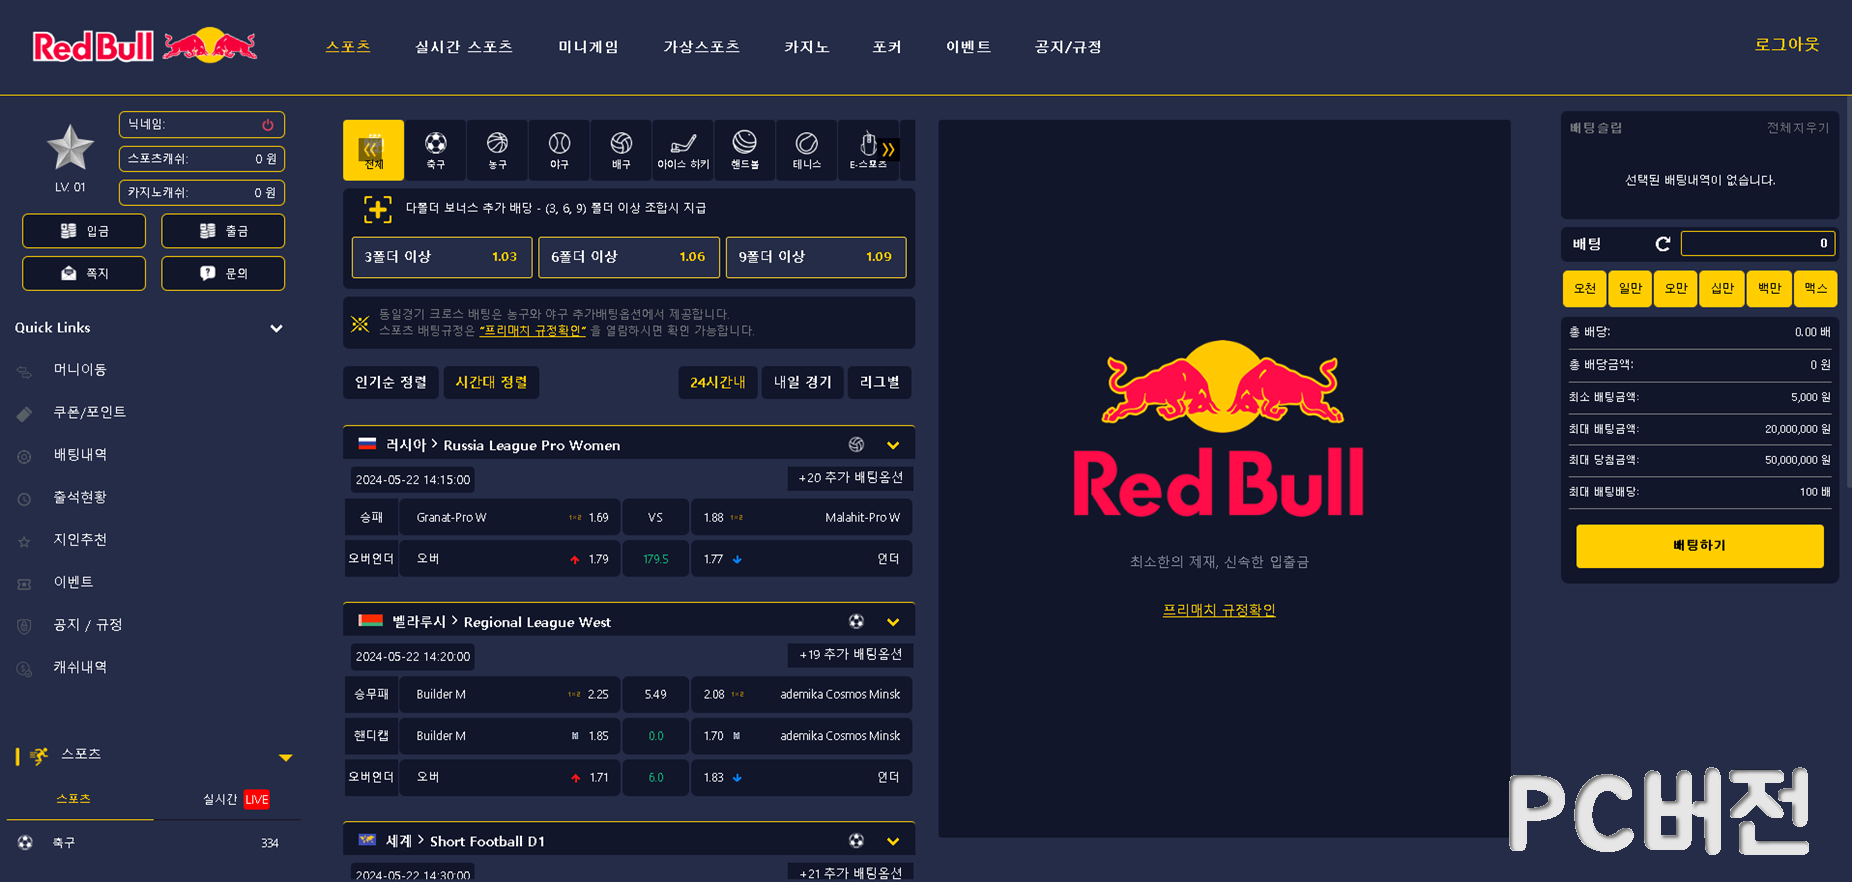Click the yellow 배팅하기 place bet button

pyautogui.click(x=1699, y=546)
